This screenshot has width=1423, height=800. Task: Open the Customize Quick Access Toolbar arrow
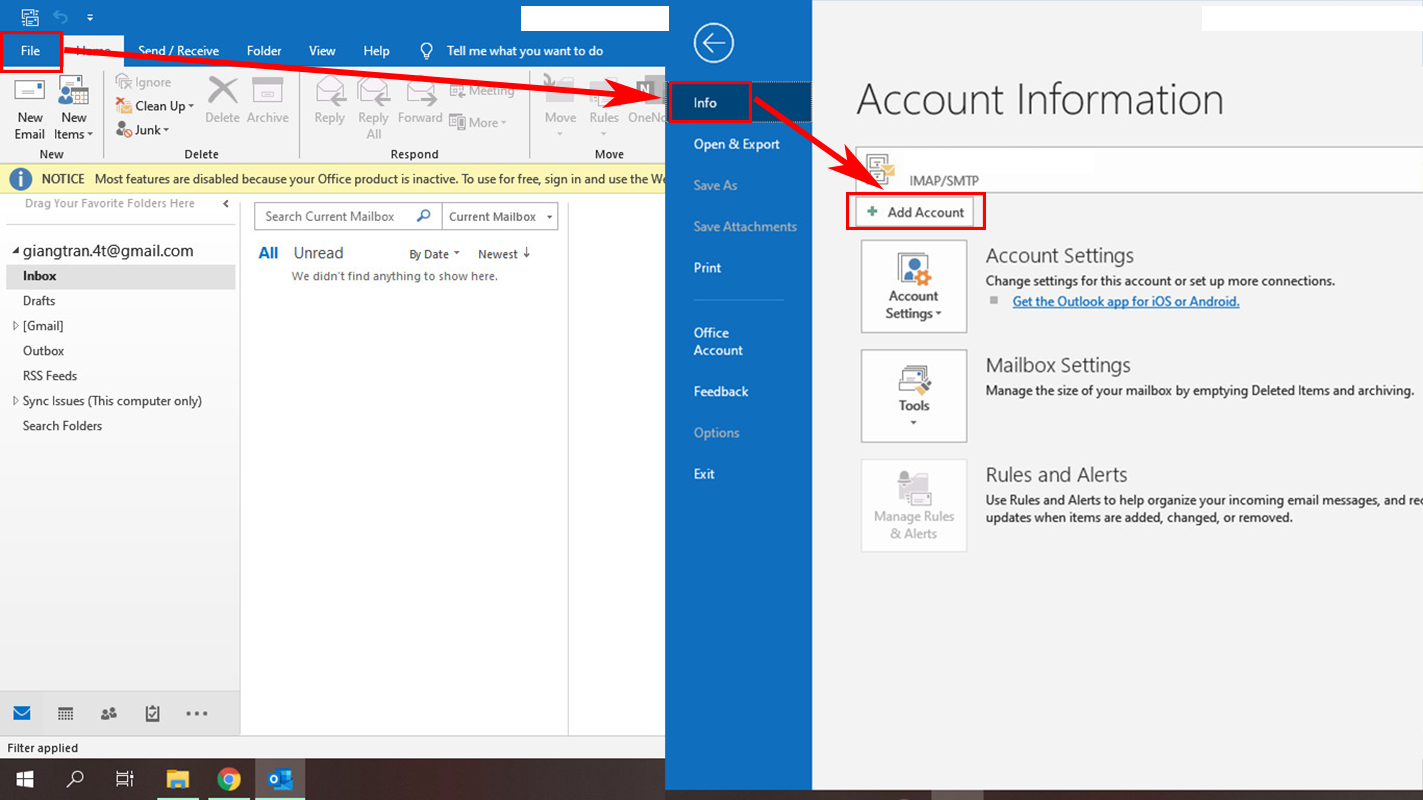click(x=90, y=17)
